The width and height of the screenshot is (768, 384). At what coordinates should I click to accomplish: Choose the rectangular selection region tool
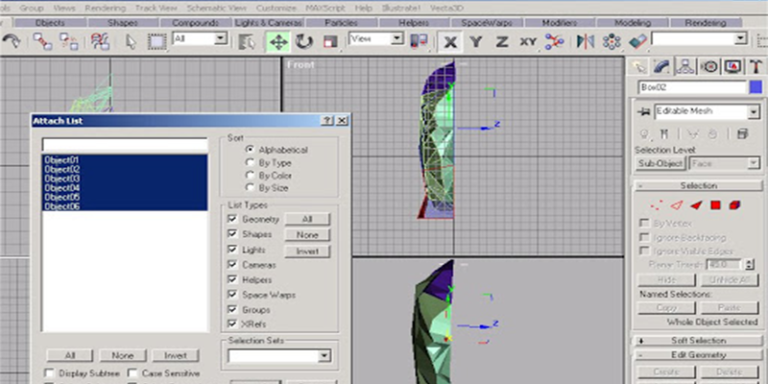point(157,42)
